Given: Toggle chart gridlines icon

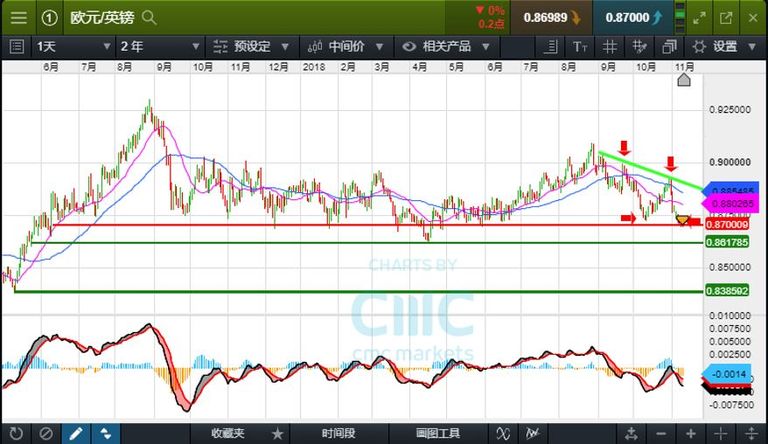Looking at the screenshot, I should [609, 47].
